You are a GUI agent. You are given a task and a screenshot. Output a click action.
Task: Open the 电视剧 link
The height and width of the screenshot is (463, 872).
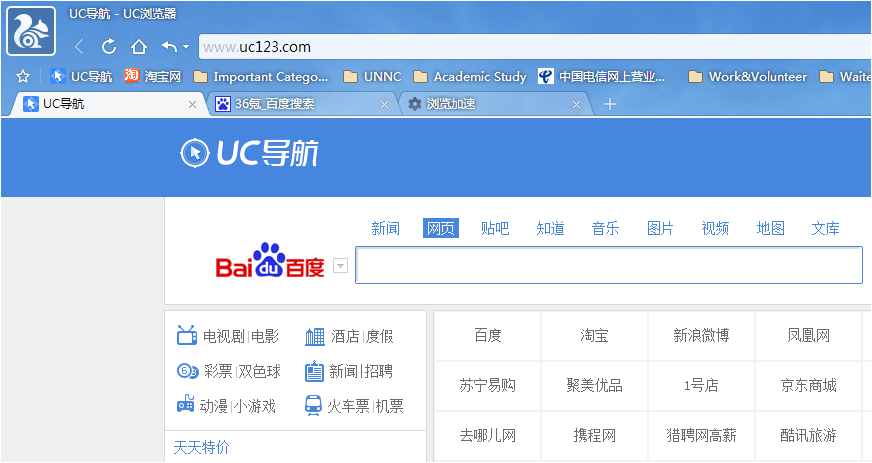click(224, 336)
